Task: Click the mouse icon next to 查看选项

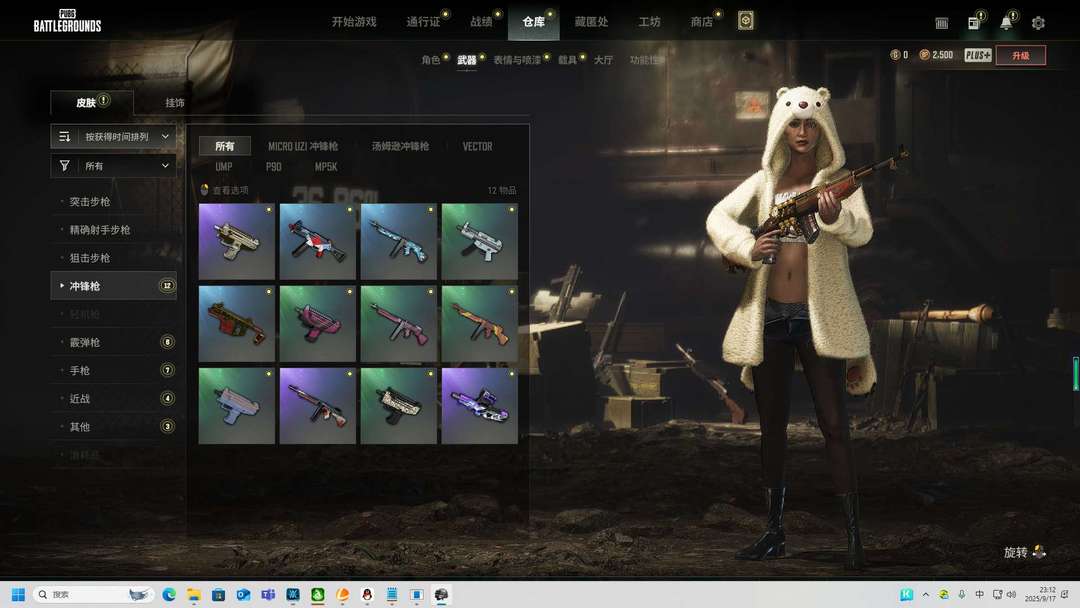Action: [x=204, y=189]
